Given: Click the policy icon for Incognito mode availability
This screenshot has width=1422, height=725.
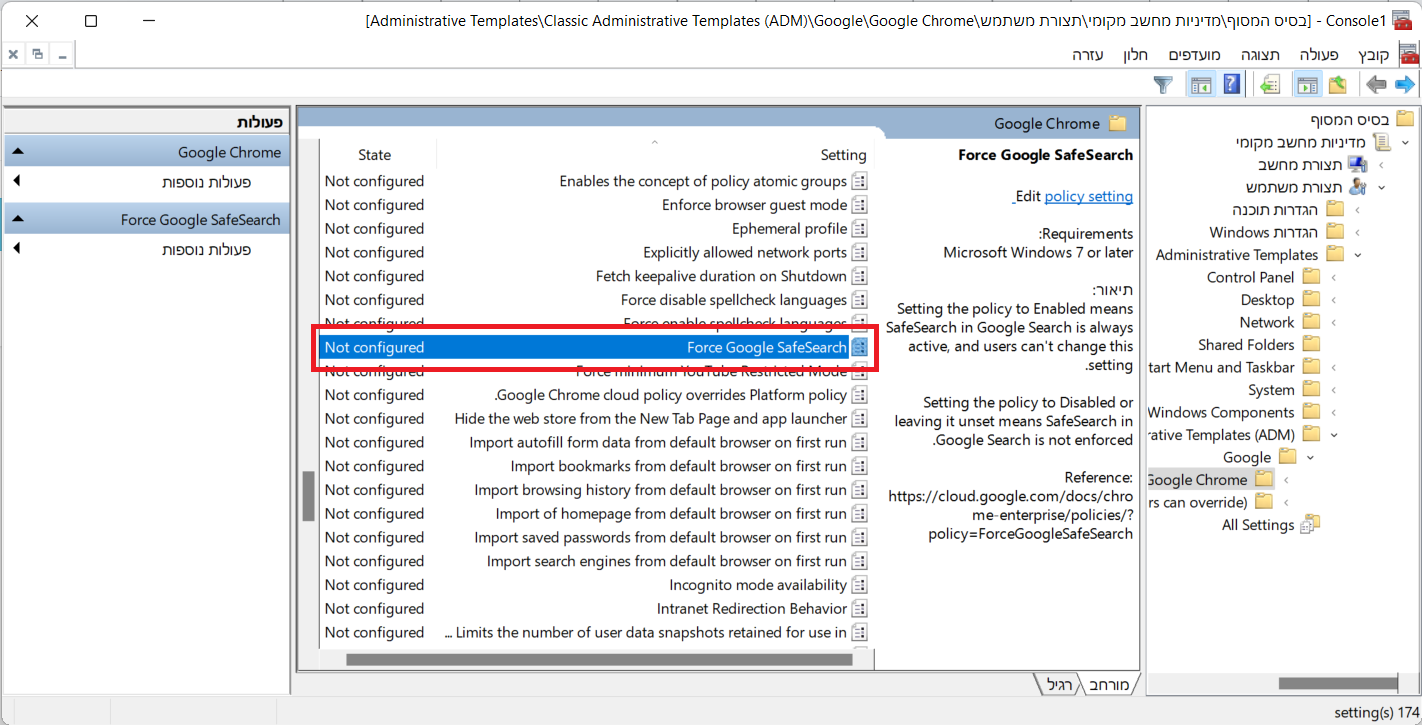Looking at the screenshot, I should 859,585.
